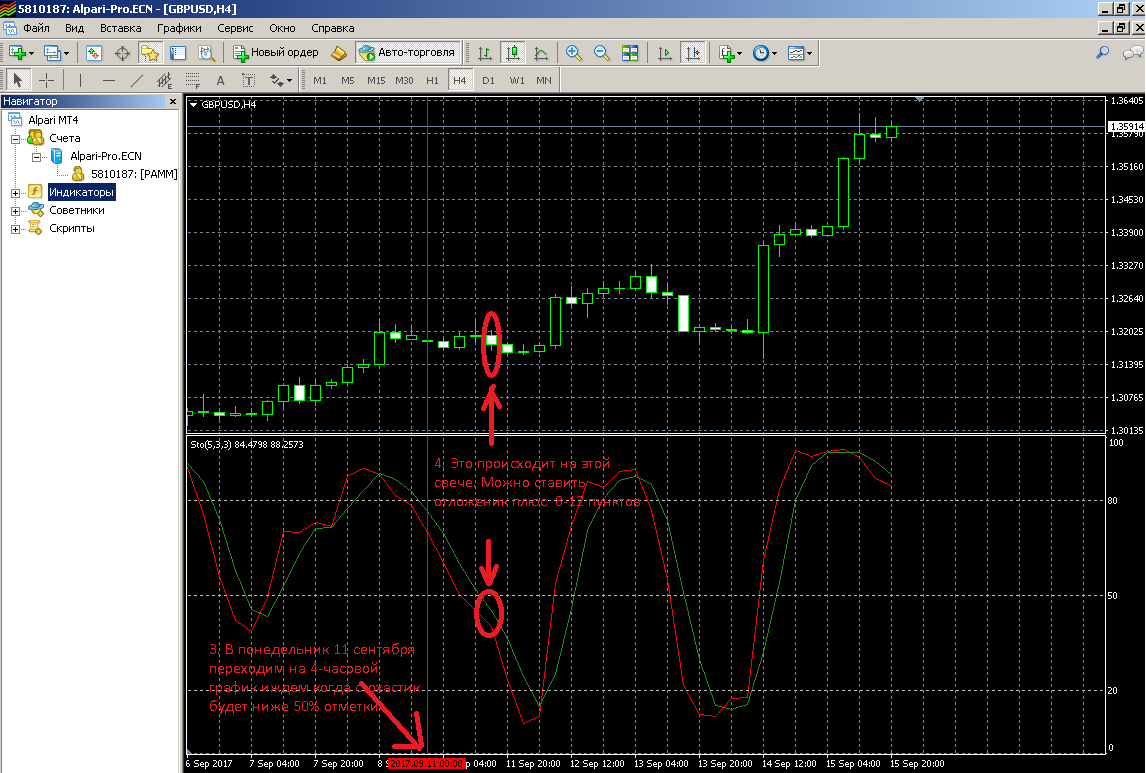Open the Terminal window icon
The width and height of the screenshot is (1146, 773).
point(178,53)
